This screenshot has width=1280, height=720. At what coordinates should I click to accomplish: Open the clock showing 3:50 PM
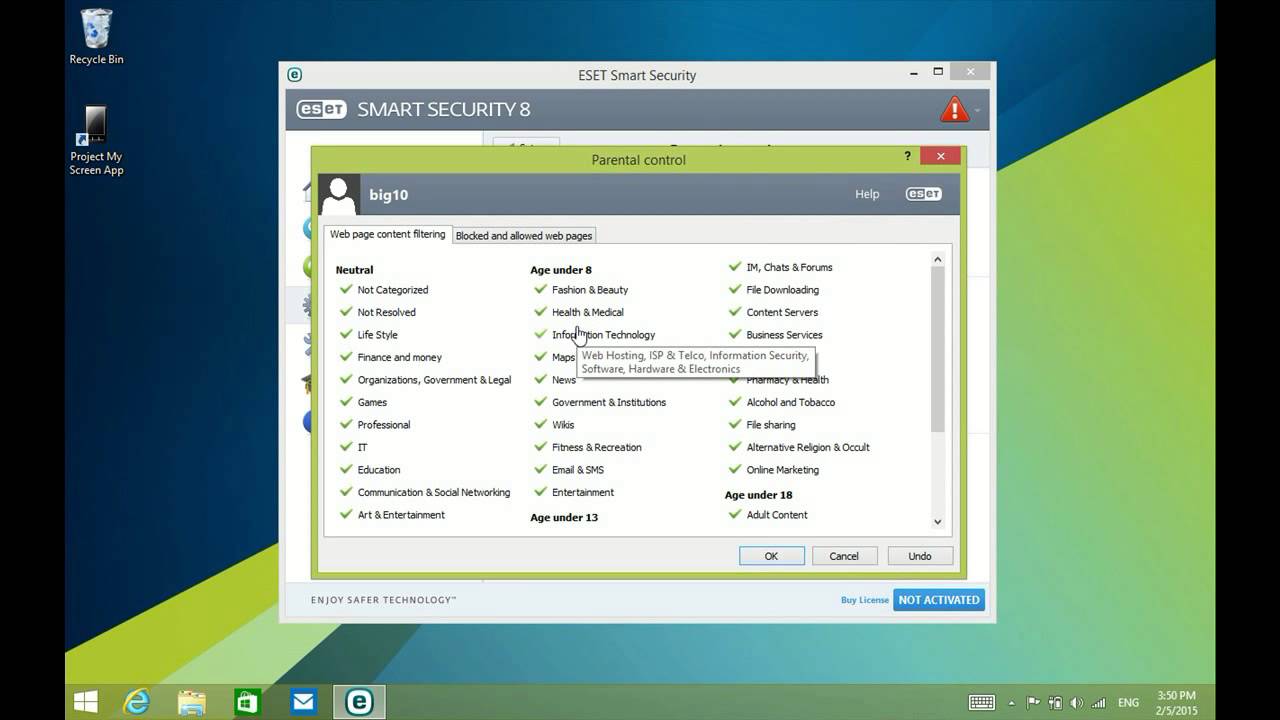point(1176,702)
